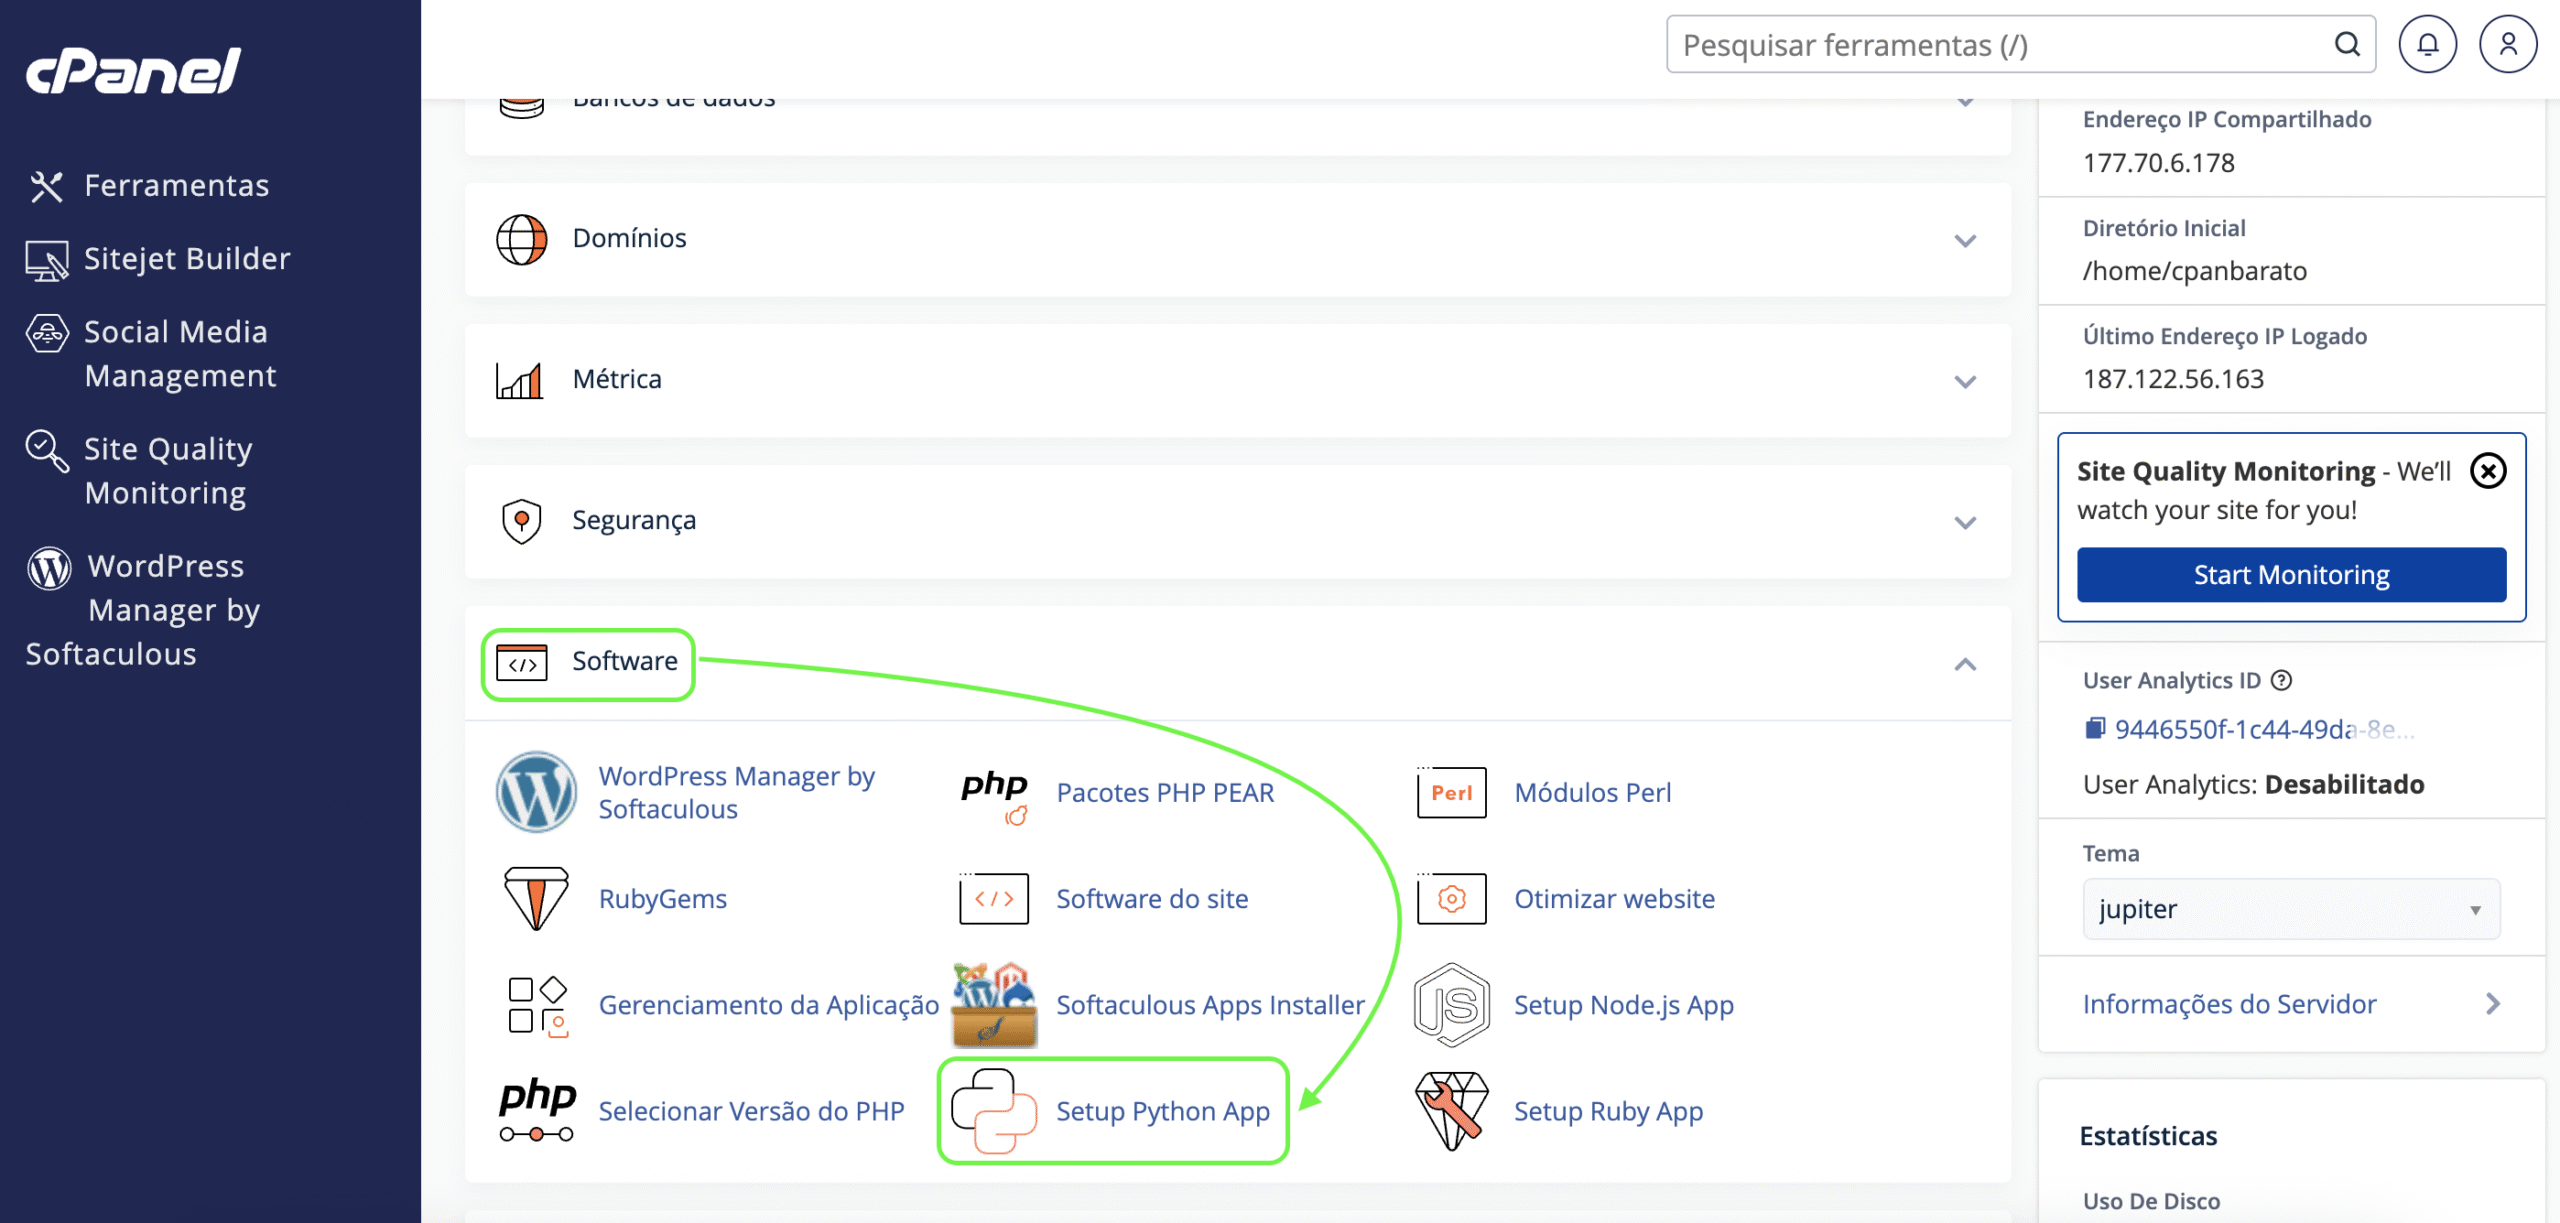Screen dimensions: 2560x1223
Task: Click the User Analytics ID help icon
Action: point(2281,681)
